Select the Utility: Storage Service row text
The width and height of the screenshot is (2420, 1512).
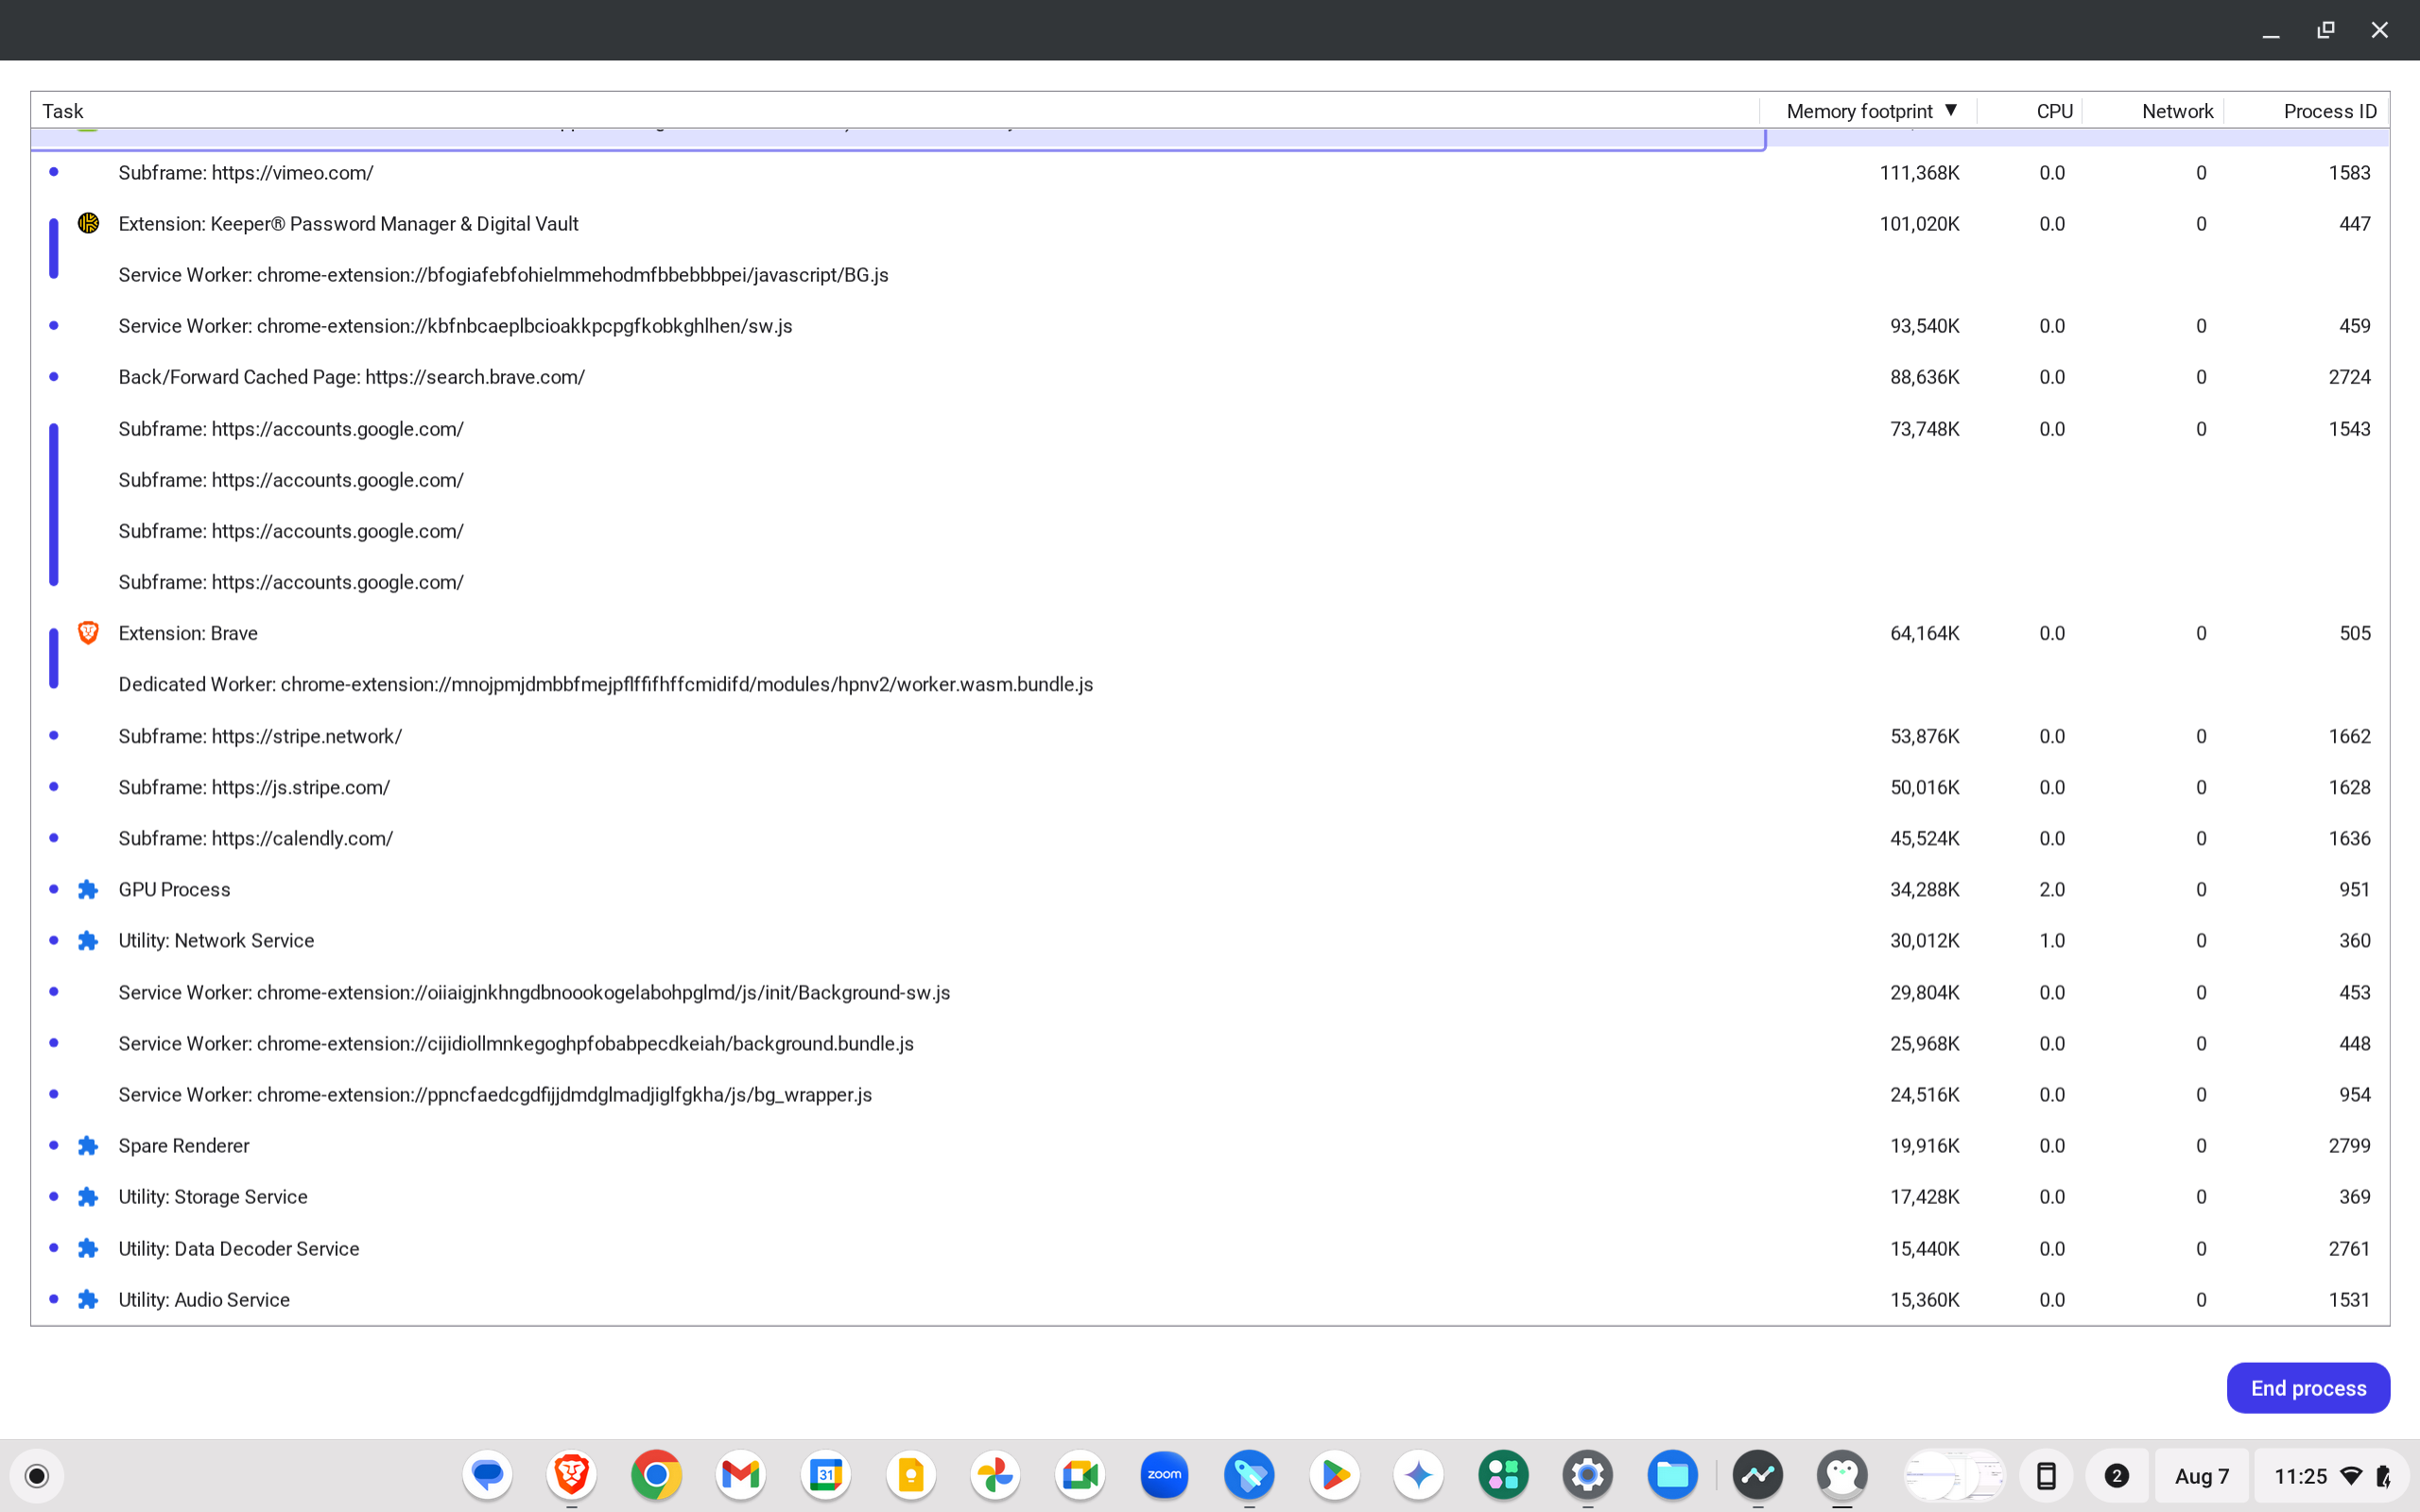pos(213,1196)
